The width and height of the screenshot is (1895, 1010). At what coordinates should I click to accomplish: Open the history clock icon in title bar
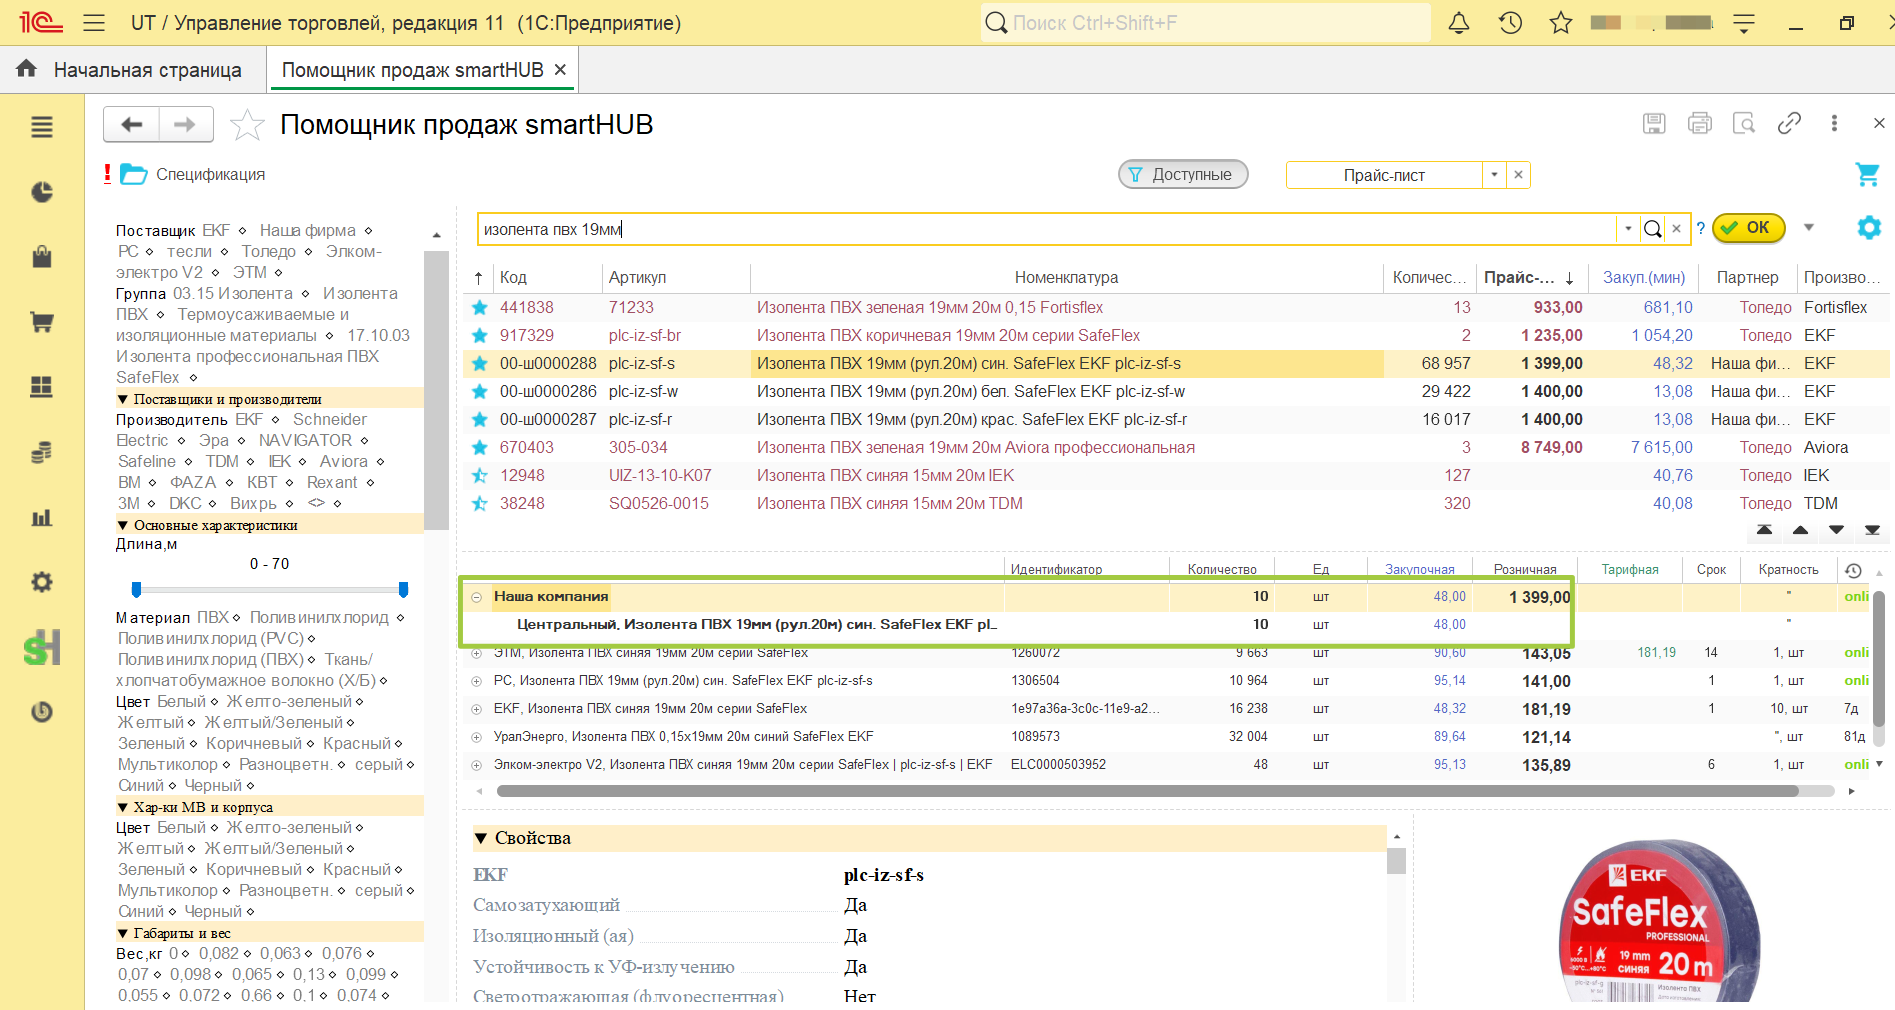point(1510,23)
